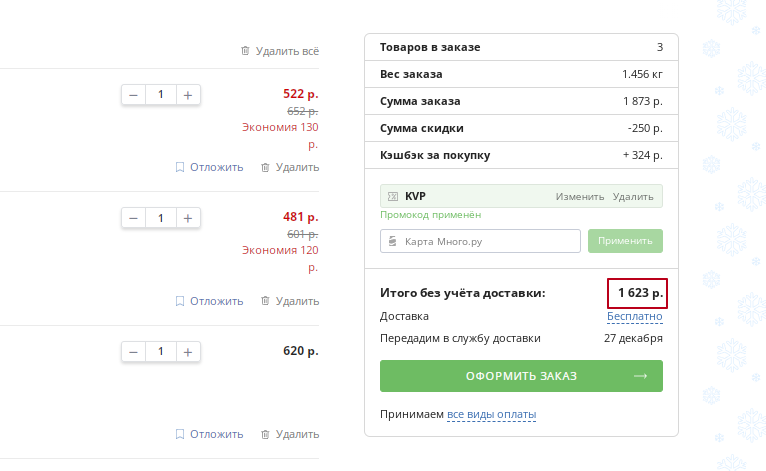This screenshot has height=471, width=766.
Task: Focus the 'Карта Много.ру' input field
Action: point(480,241)
